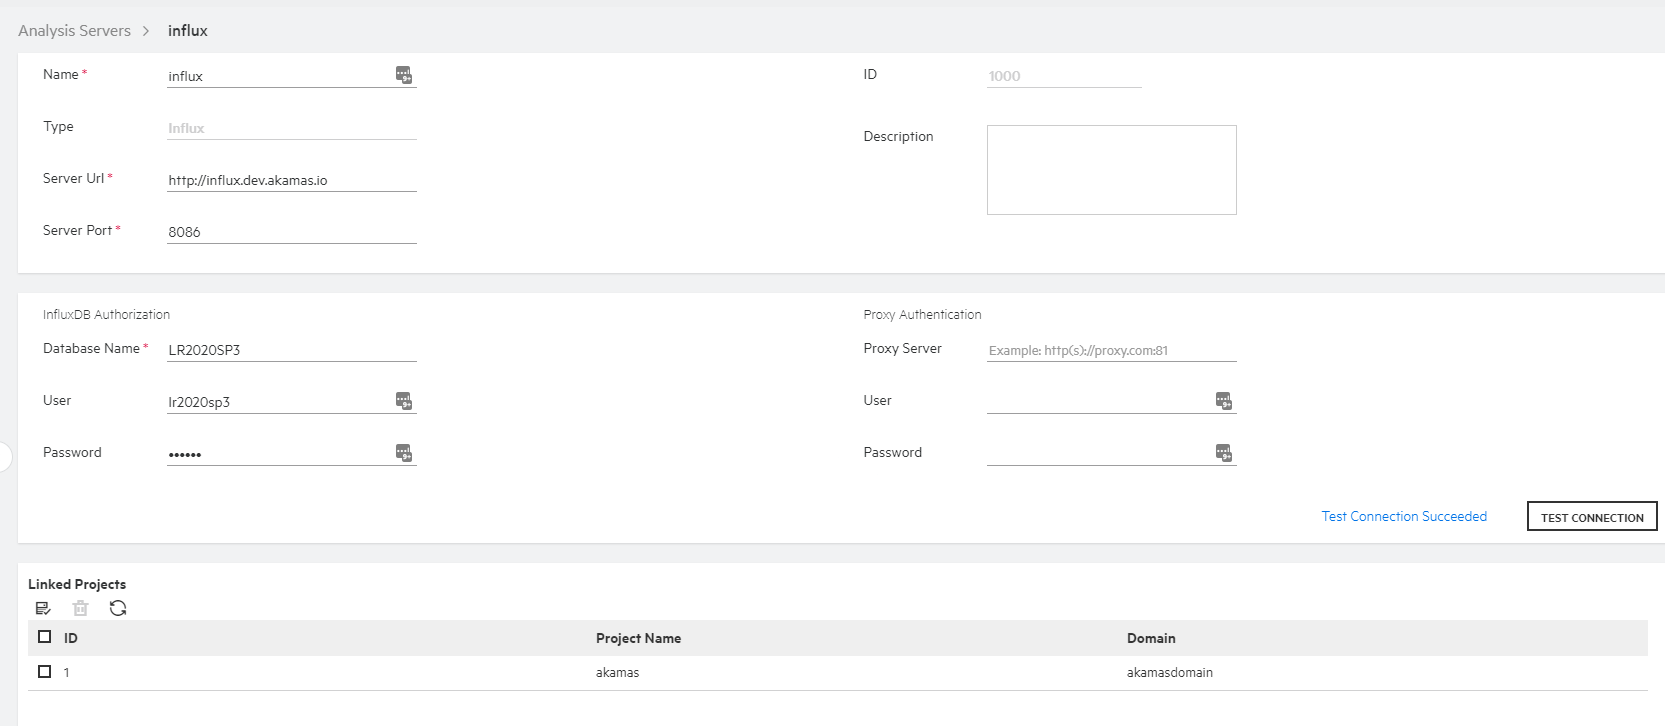Click the icon in the Proxy User field

(x=1223, y=401)
